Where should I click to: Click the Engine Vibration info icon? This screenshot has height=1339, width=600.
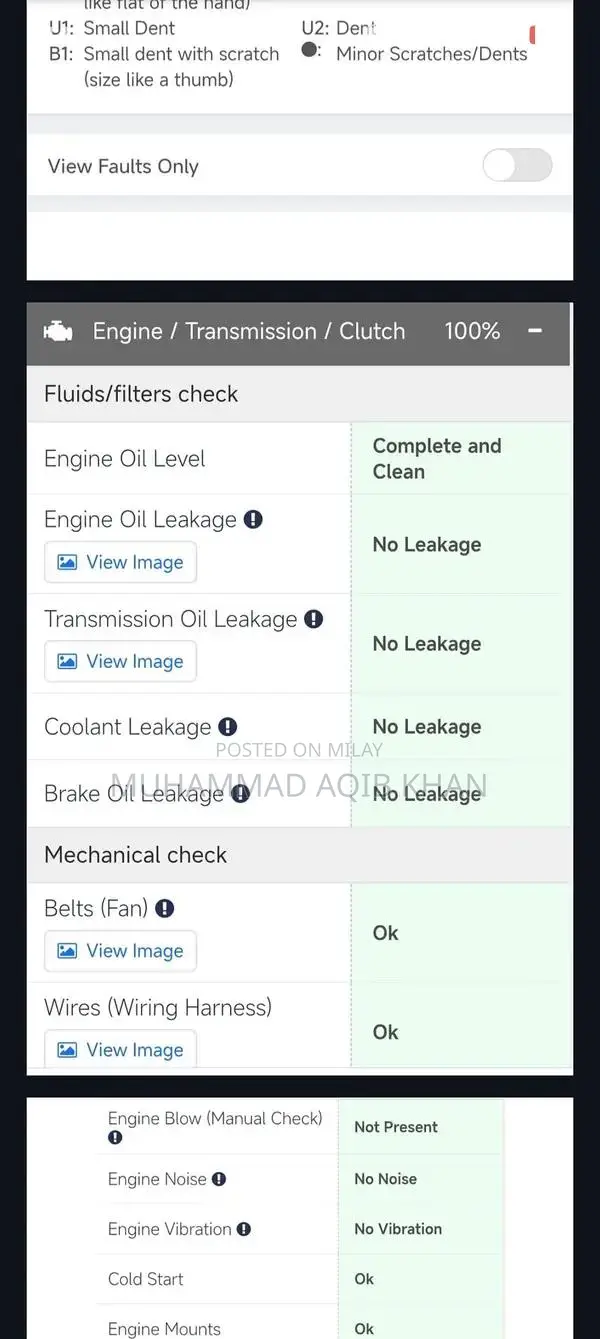[x=244, y=1229]
